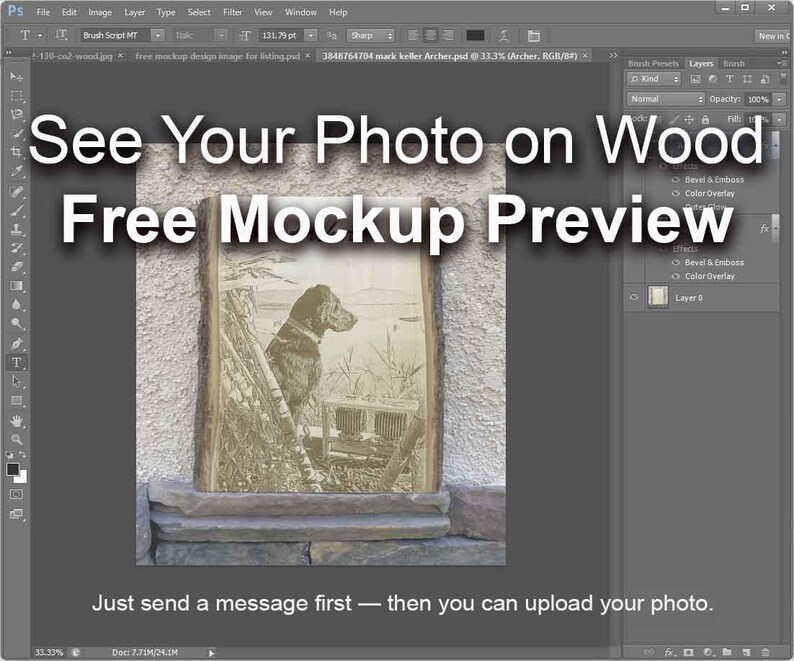
Task: Open the Window menu
Action: point(300,12)
